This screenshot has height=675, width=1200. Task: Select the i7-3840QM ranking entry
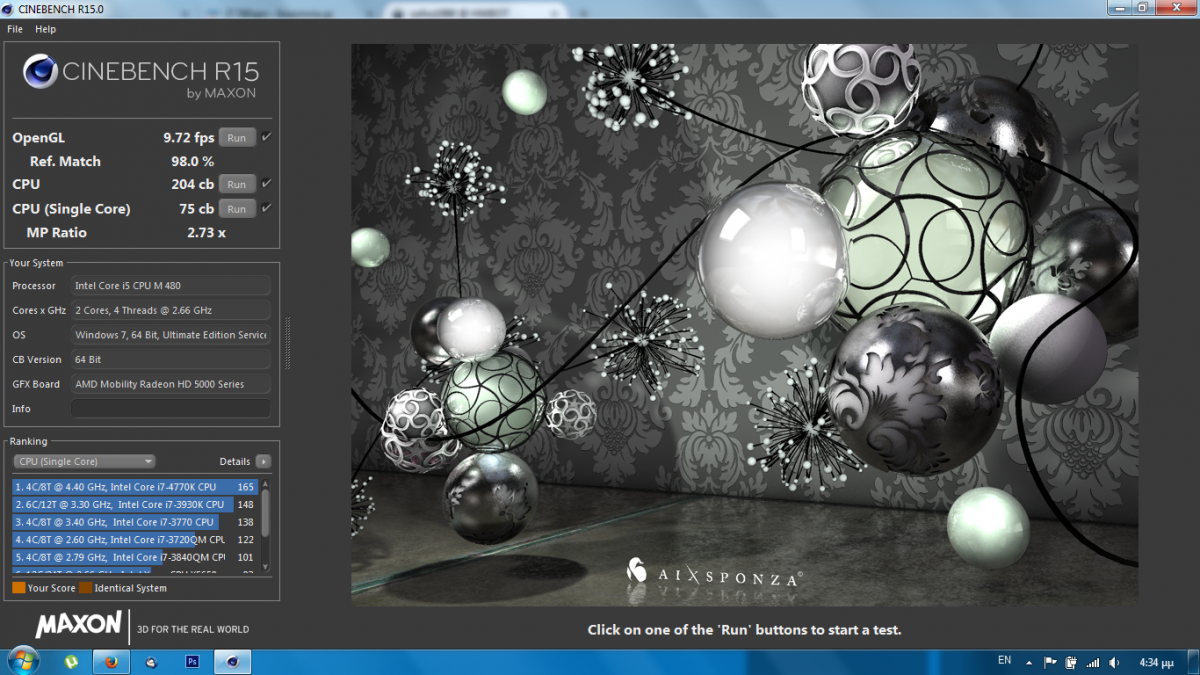pyautogui.click(x=135, y=557)
